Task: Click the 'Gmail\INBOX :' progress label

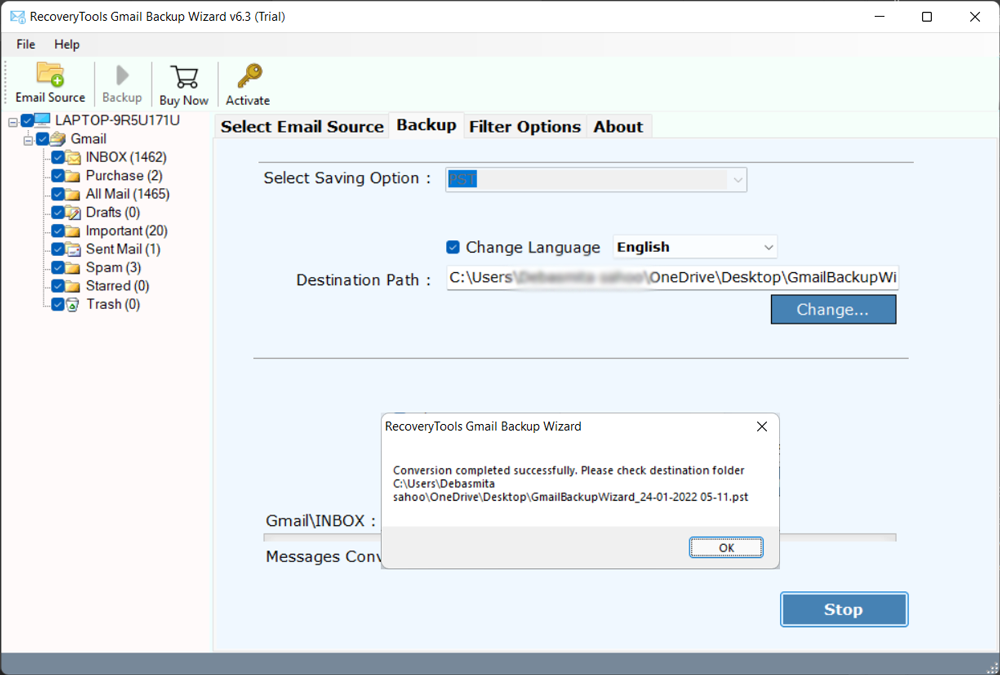Action: coord(321,521)
